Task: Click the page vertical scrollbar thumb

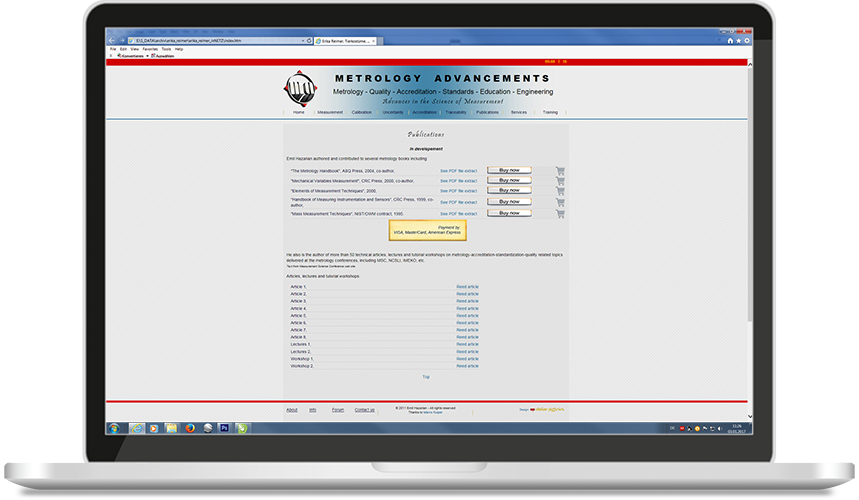Action: point(750,194)
